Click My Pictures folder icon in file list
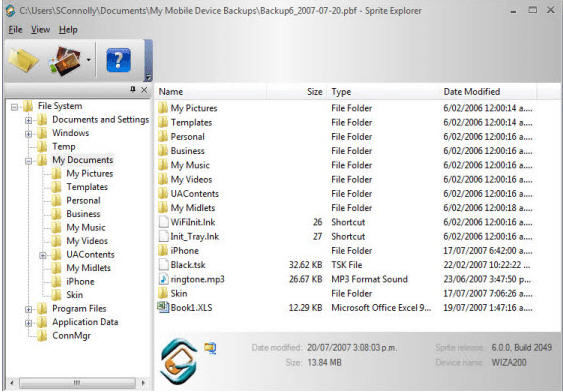The image size is (563, 392). [163, 108]
